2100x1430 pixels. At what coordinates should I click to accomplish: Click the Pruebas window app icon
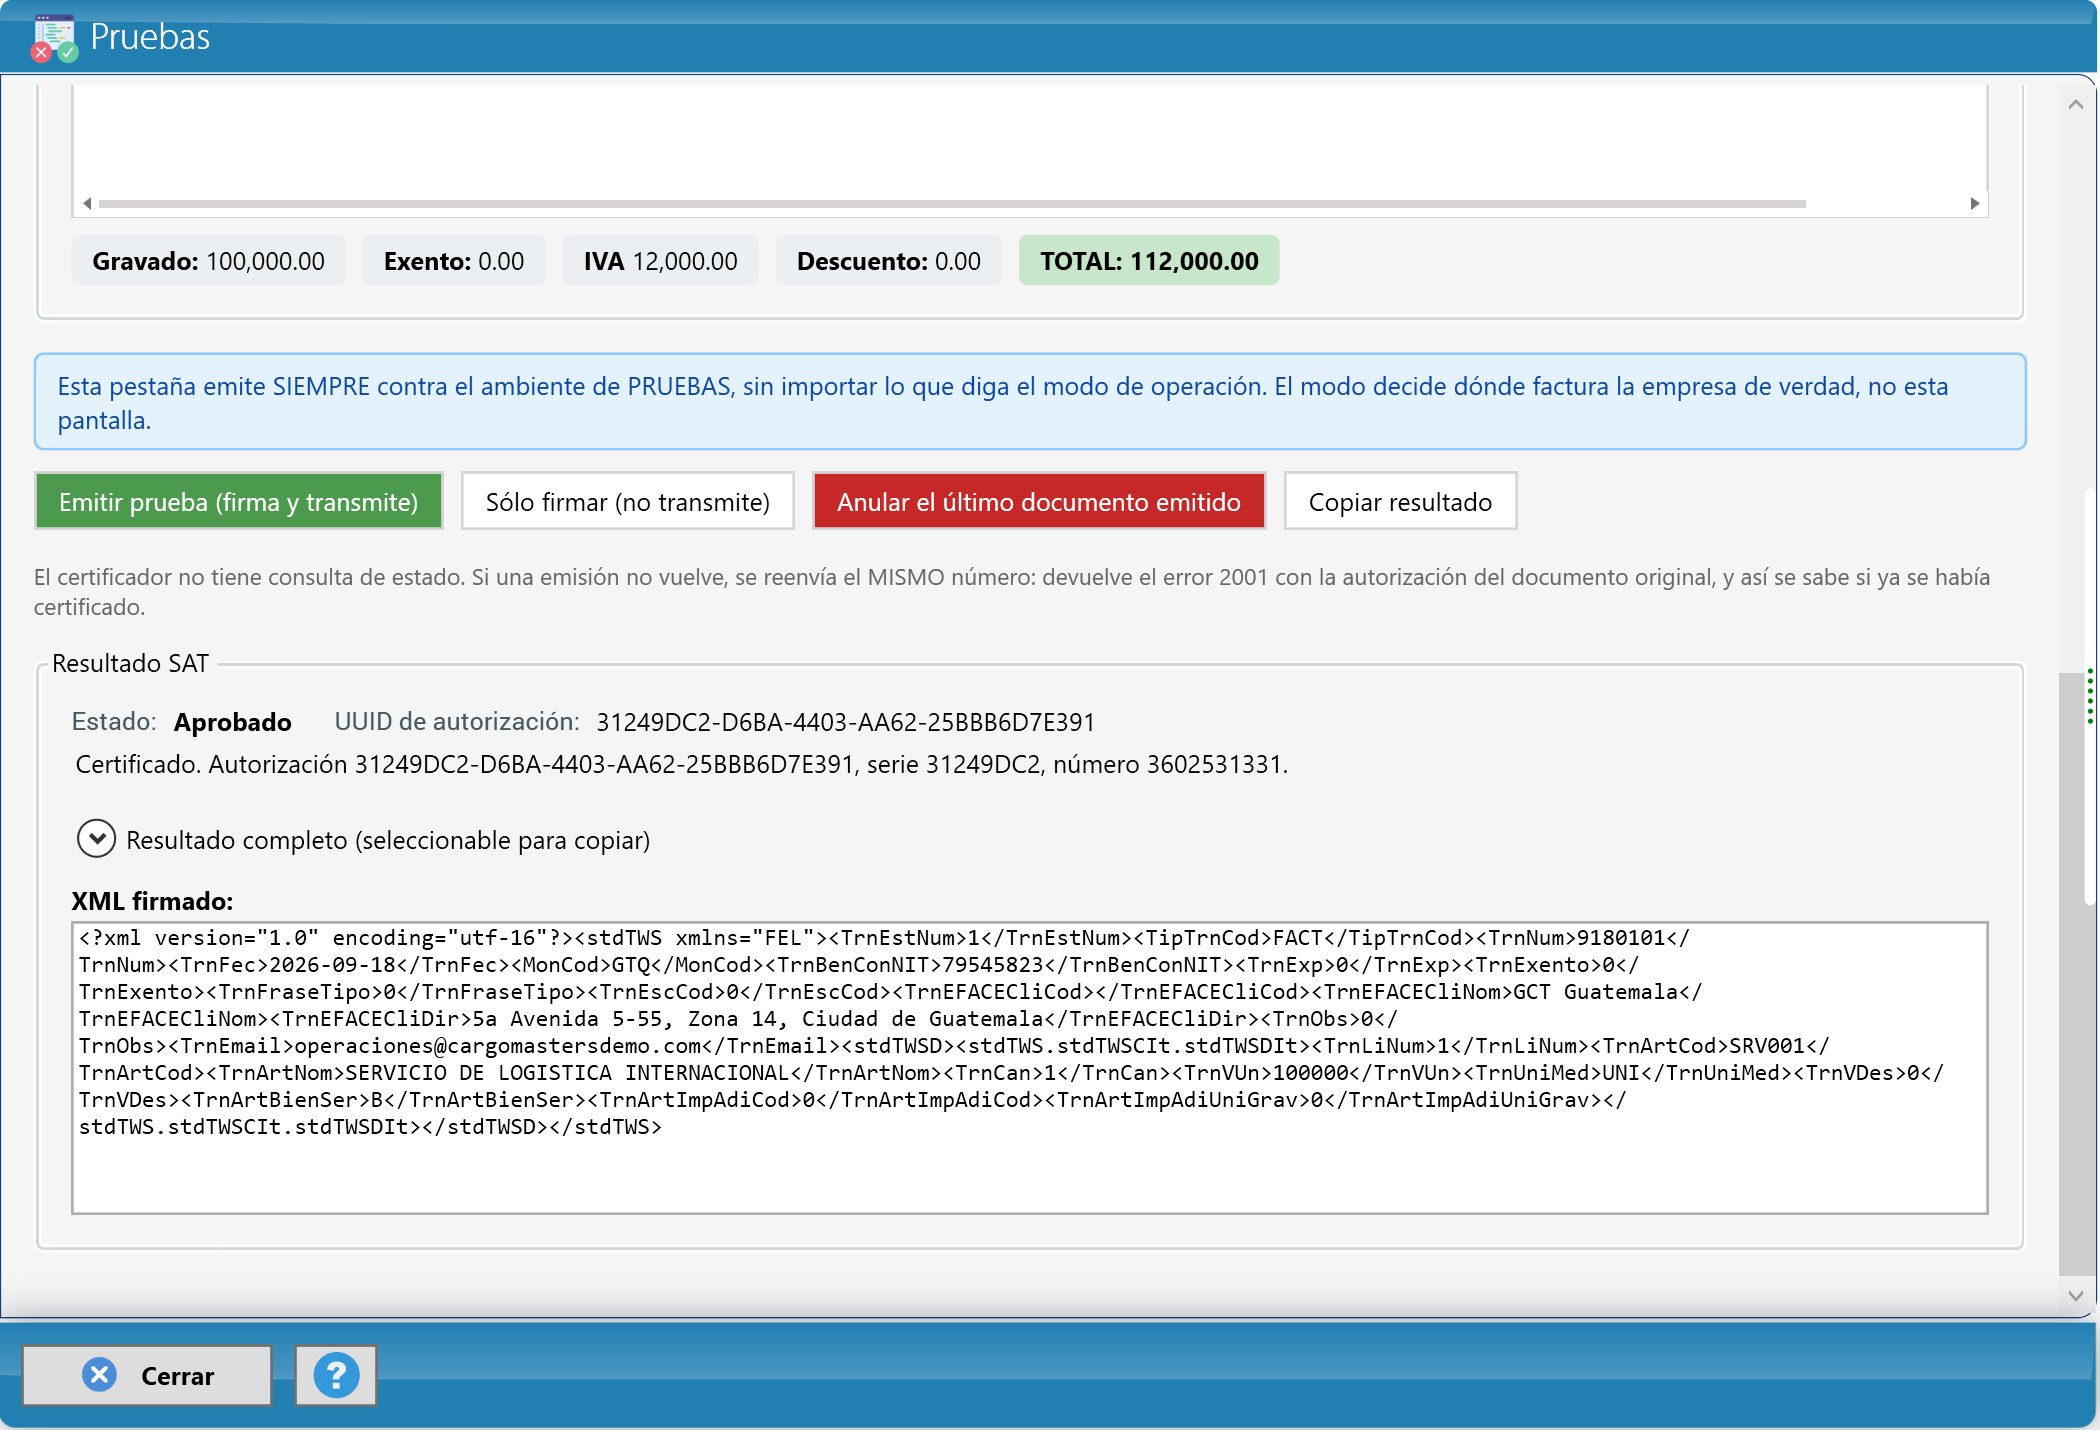point(54,38)
